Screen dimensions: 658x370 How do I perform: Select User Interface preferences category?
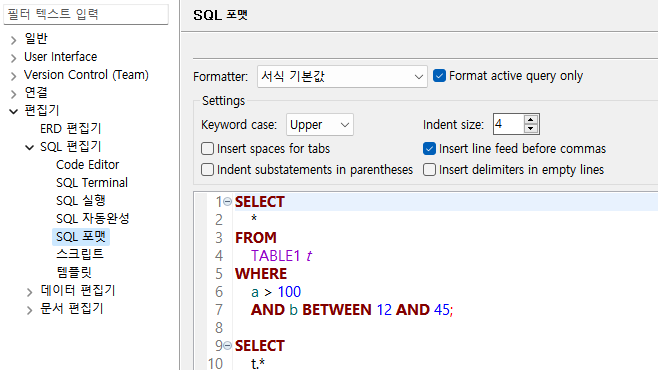pyautogui.click(x=60, y=57)
